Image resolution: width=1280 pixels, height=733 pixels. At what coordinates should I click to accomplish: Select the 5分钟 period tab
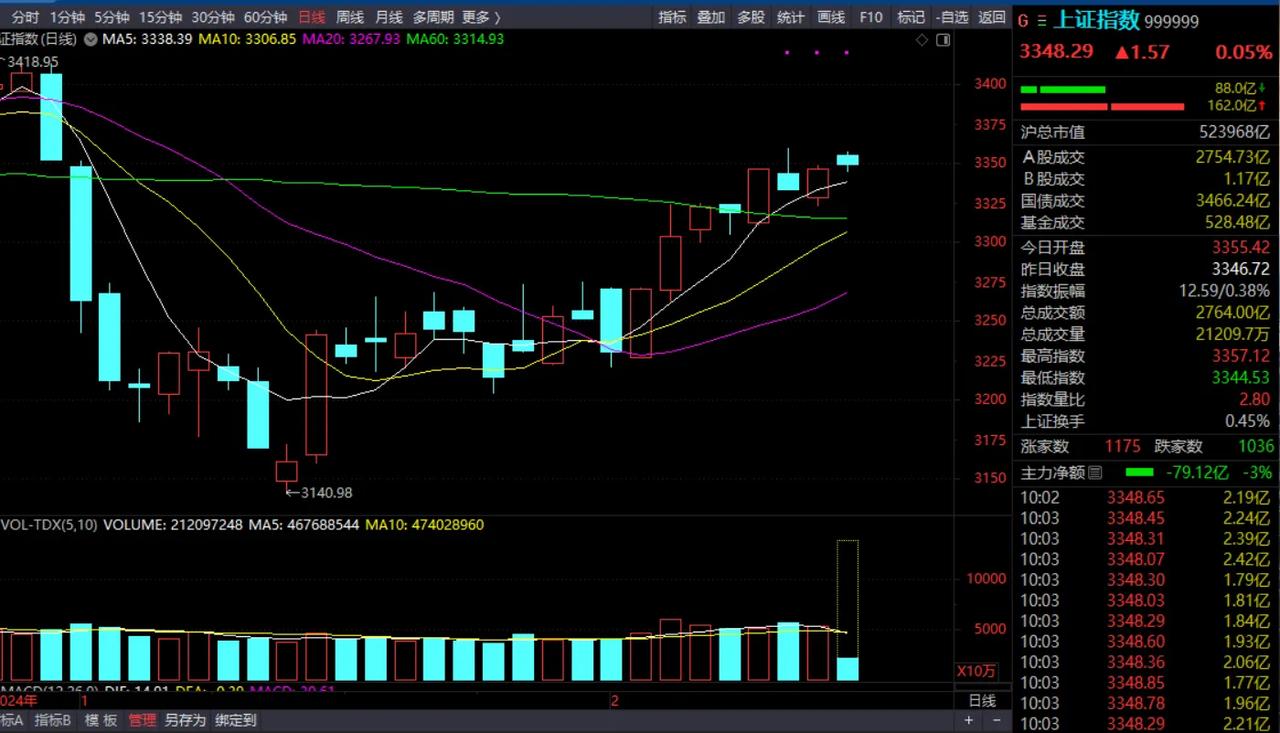click(111, 17)
